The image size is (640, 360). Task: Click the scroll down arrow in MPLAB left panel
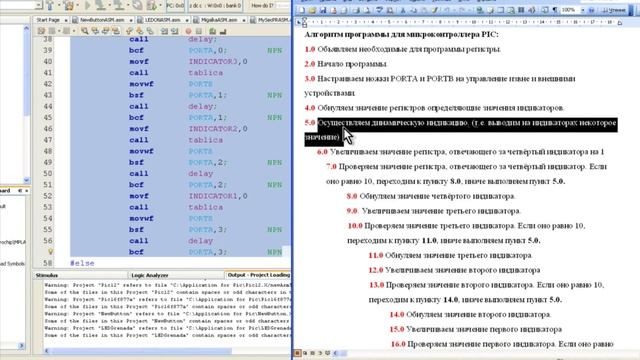click(x=27, y=180)
